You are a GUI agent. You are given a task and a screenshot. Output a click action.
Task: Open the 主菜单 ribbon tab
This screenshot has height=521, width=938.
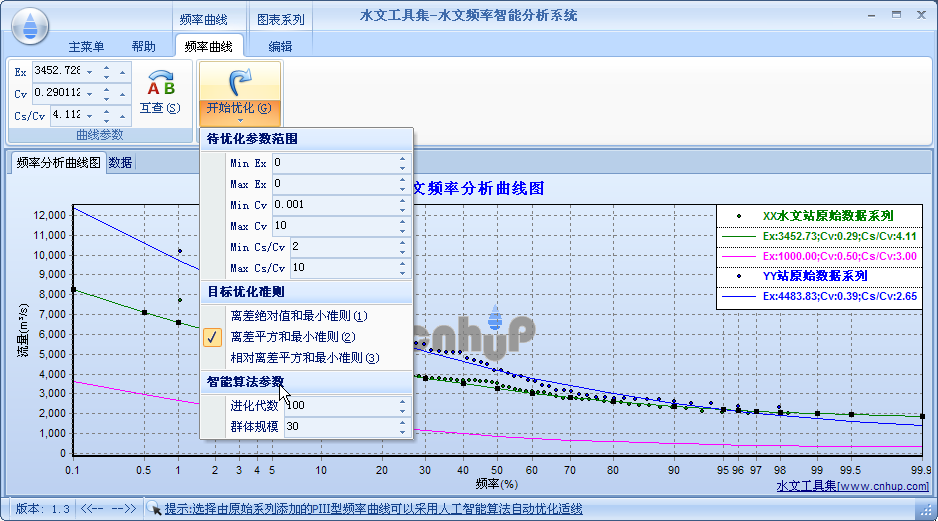[x=86, y=46]
